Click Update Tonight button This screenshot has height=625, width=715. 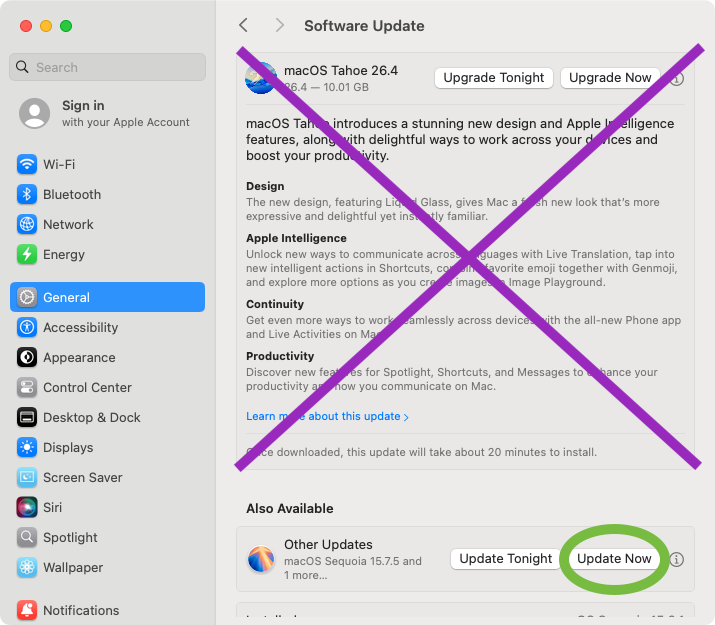tap(506, 559)
